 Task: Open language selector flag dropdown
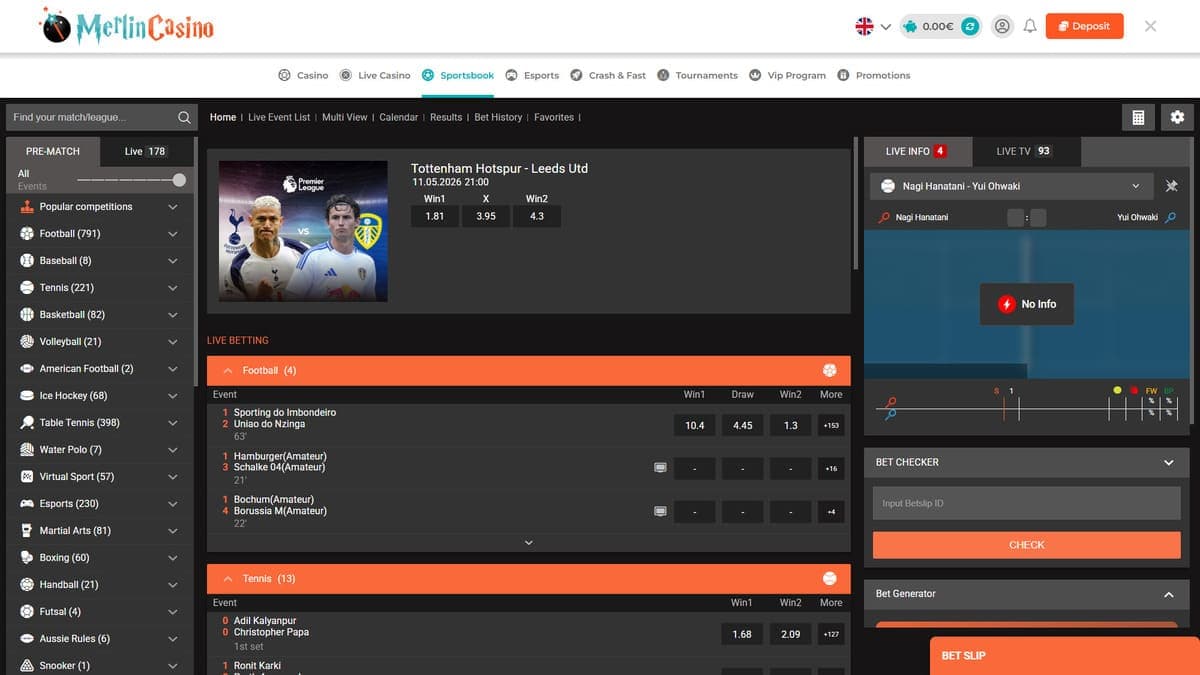[x=873, y=27]
